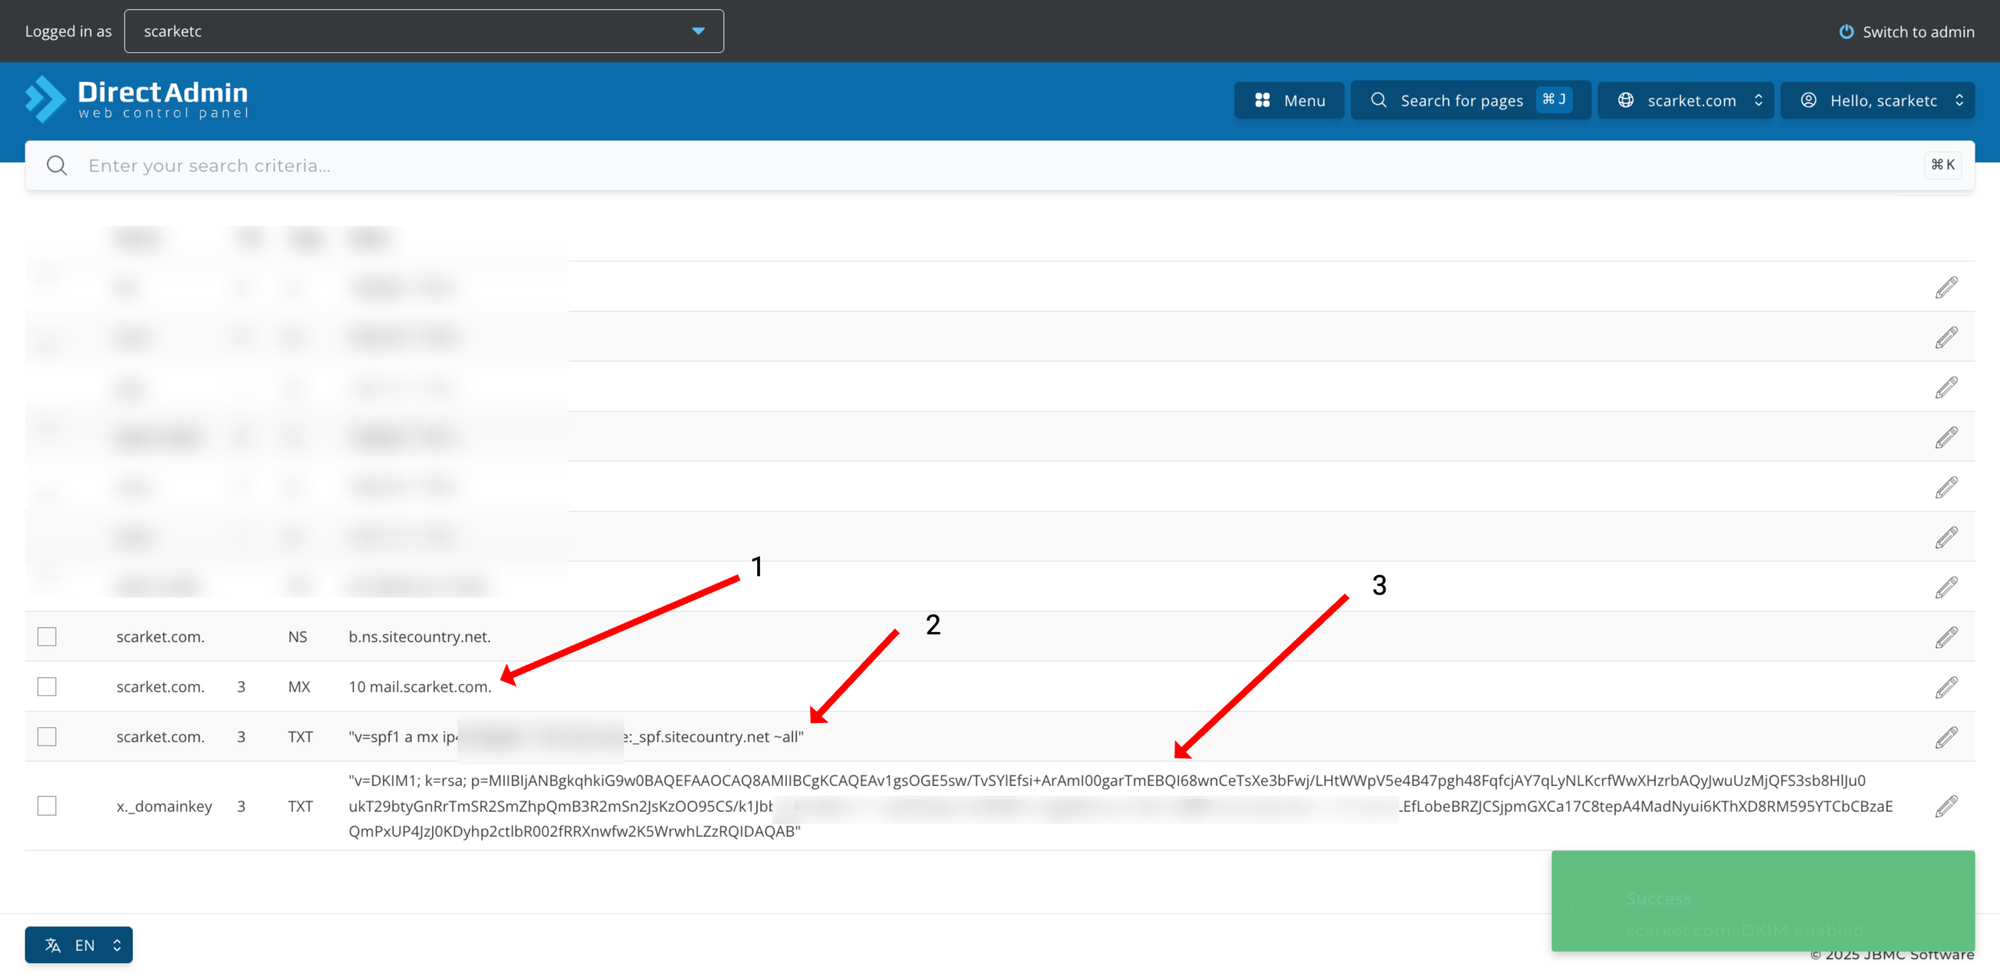
Task: Click the NS type cell
Action: (x=298, y=637)
